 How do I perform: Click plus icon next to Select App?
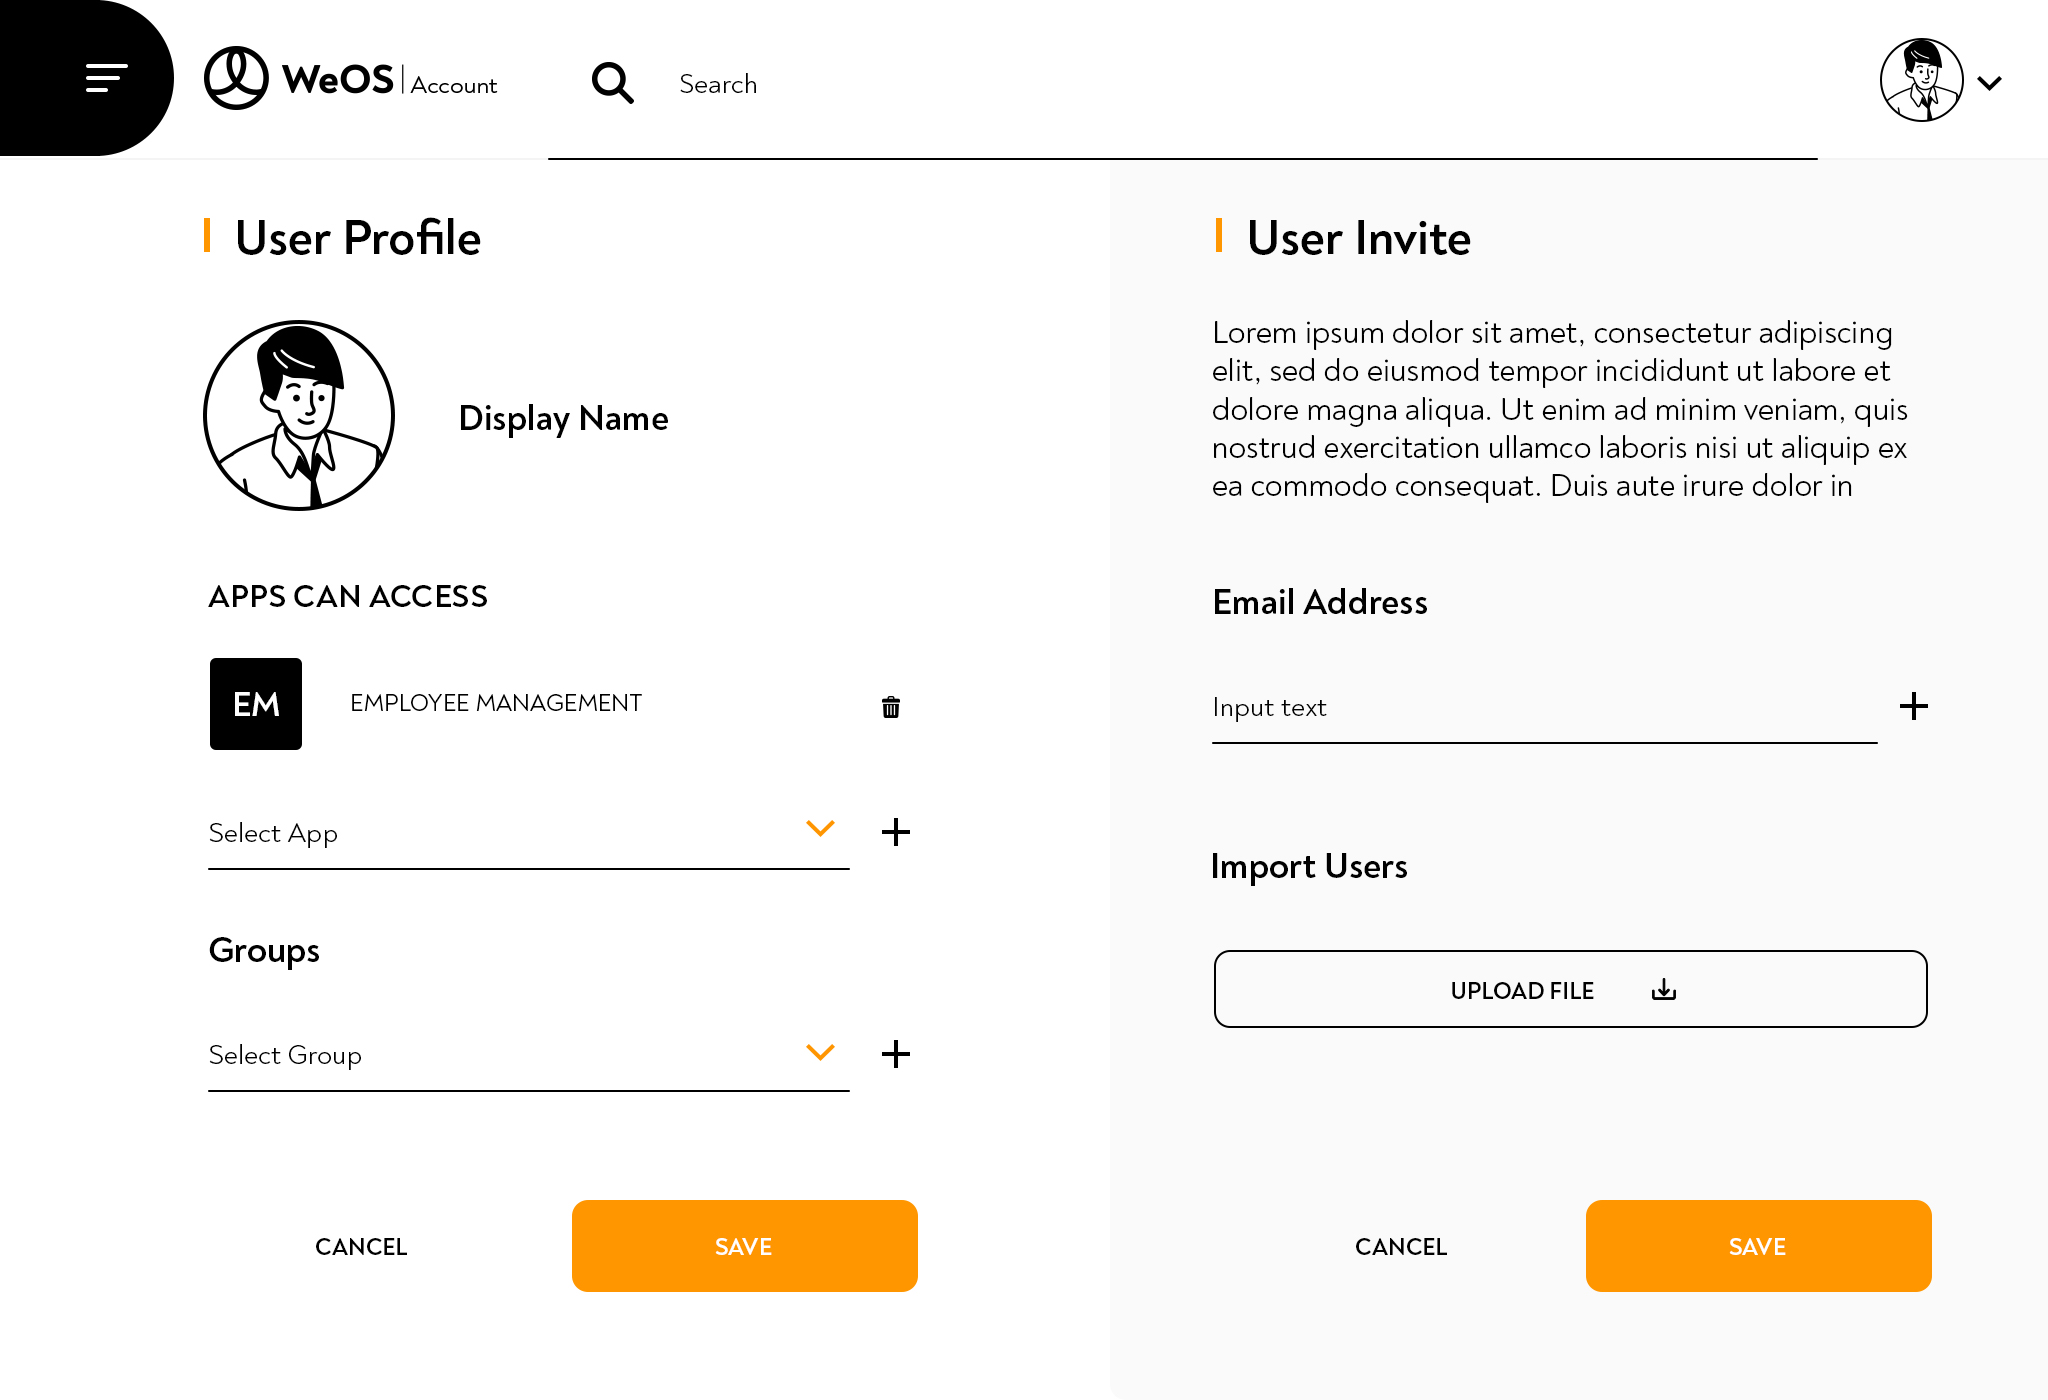[x=896, y=832]
